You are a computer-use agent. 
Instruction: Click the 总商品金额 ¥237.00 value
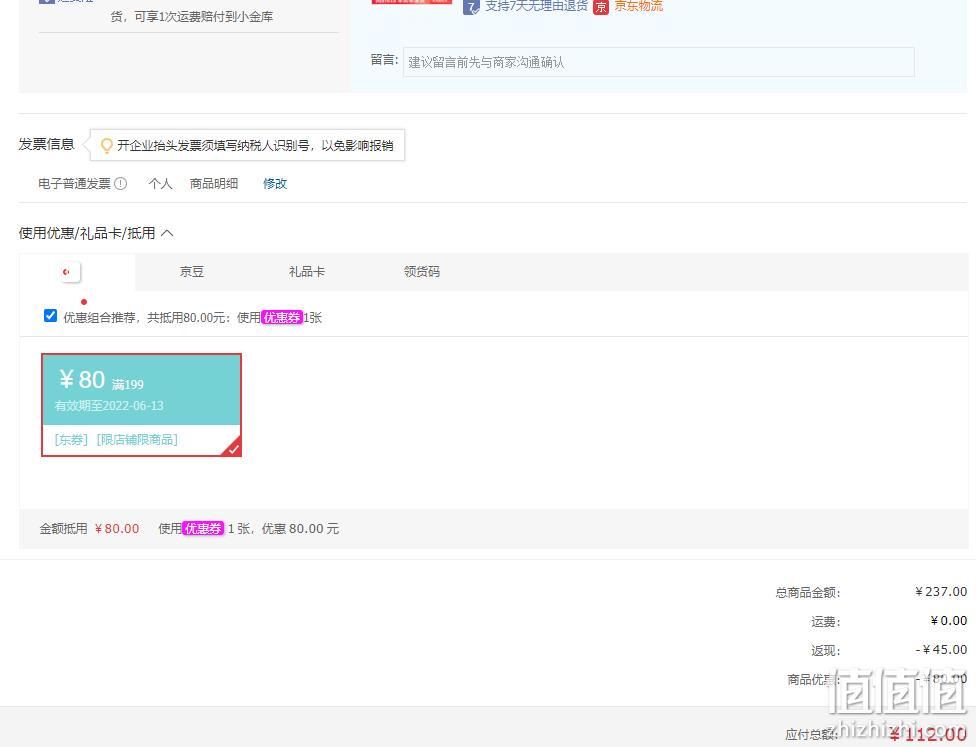(941, 591)
